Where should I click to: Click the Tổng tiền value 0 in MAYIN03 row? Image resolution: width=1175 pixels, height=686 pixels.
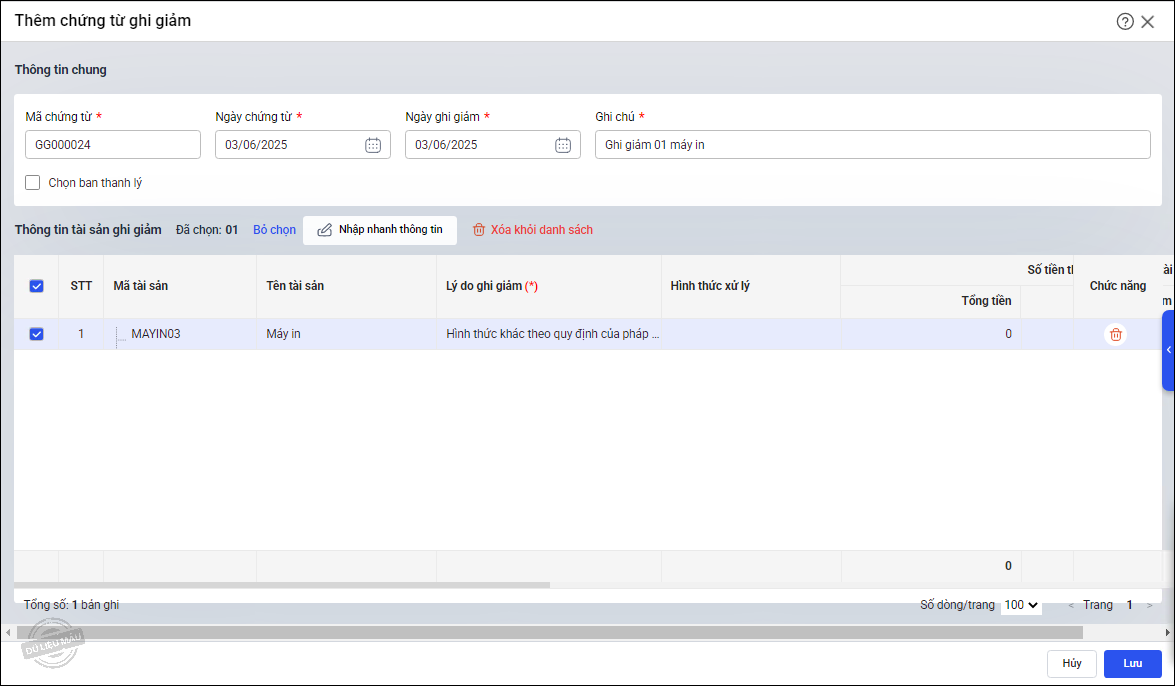pos(931,334)
